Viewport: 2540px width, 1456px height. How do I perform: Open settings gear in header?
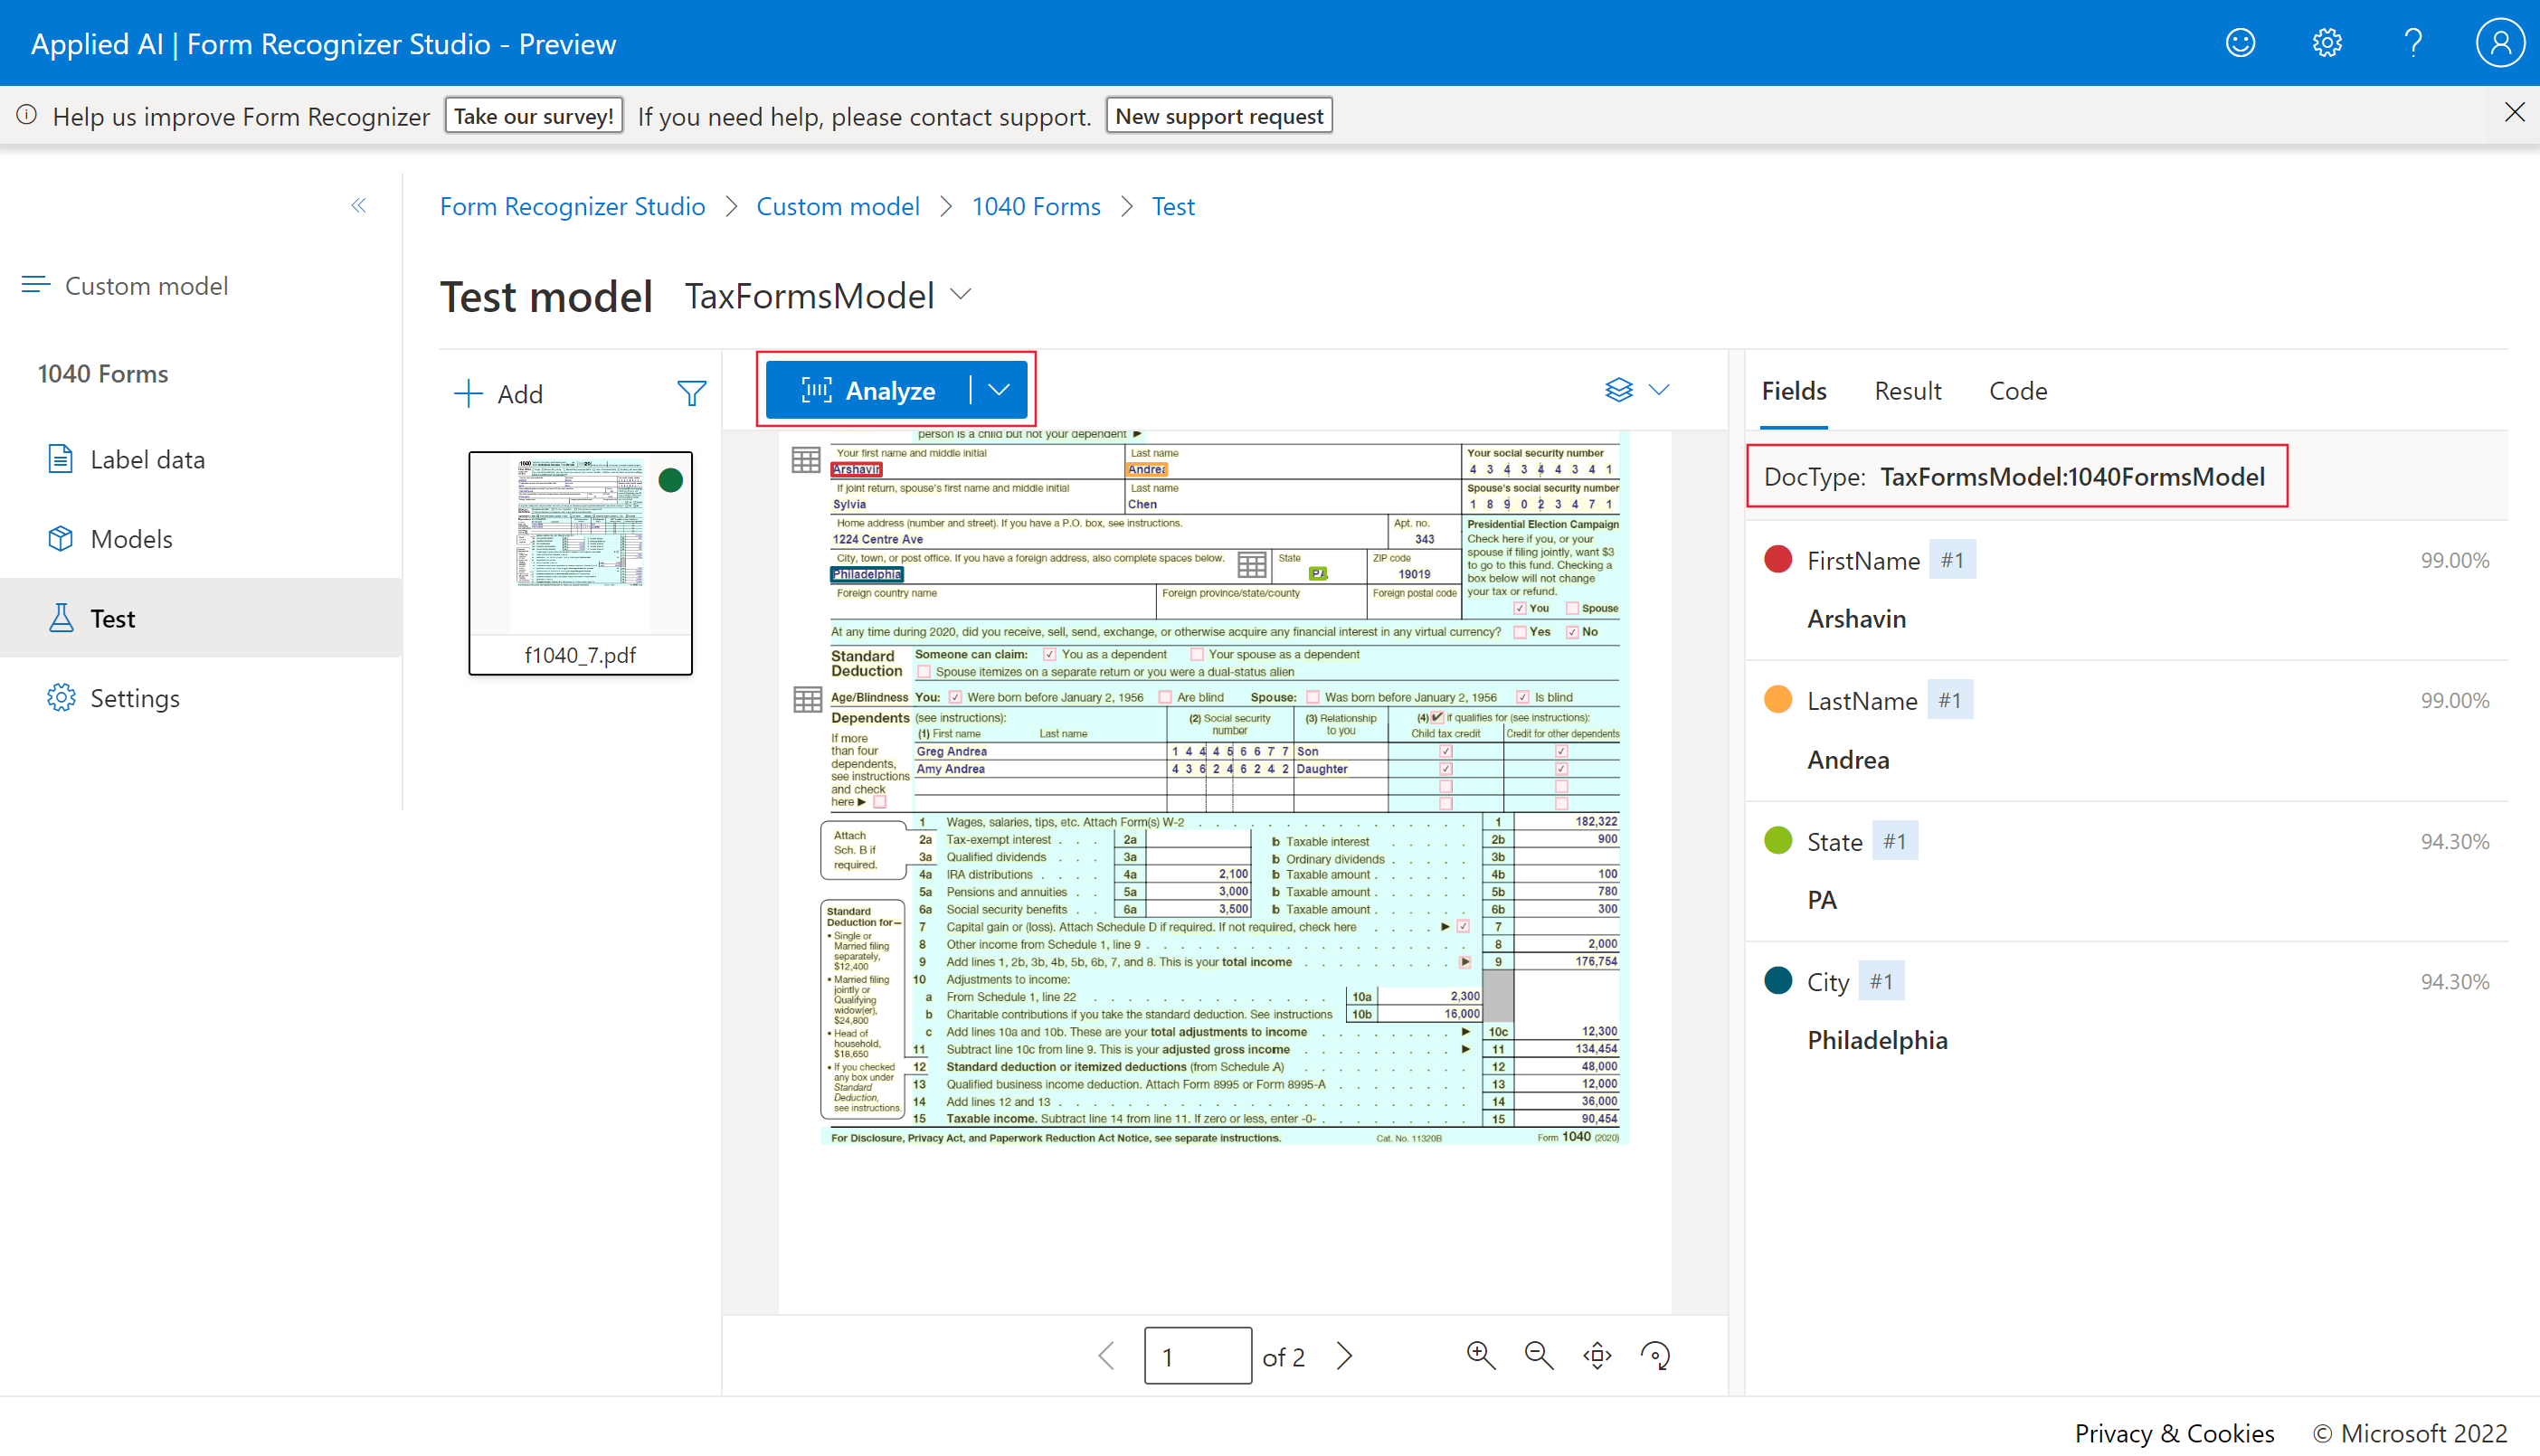coord(2327,43)
